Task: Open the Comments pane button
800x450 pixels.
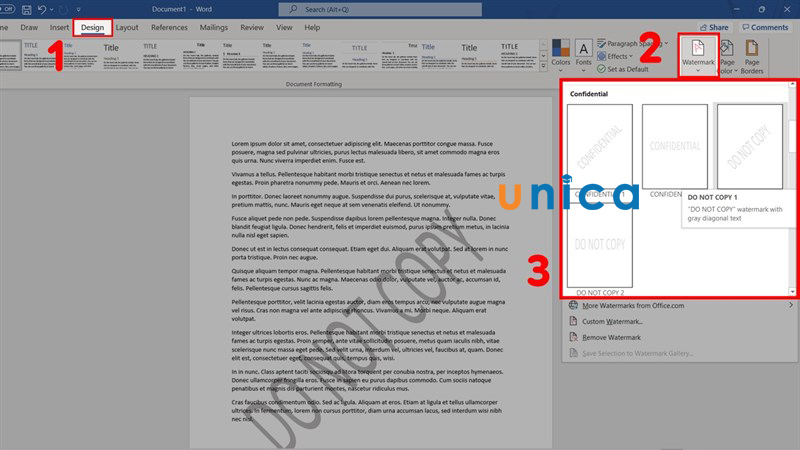Action: (x=764, y=27)
